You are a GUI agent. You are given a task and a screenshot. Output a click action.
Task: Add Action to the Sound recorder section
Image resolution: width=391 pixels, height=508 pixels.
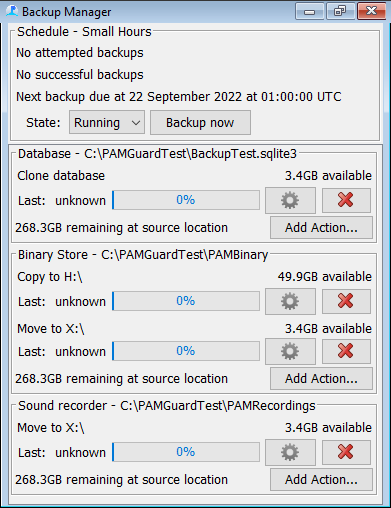[321, 480]
